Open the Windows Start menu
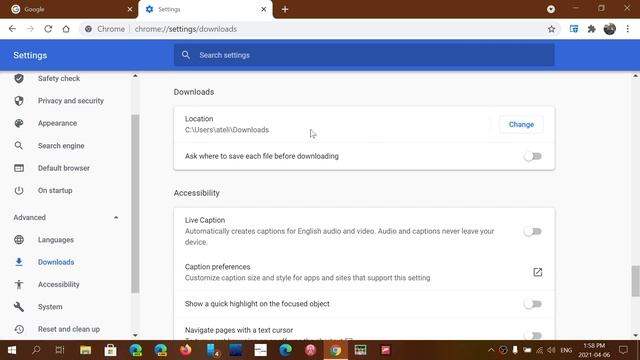Viewport: 640px width, 360px height. pyautogui.click(x=12, y=350)
